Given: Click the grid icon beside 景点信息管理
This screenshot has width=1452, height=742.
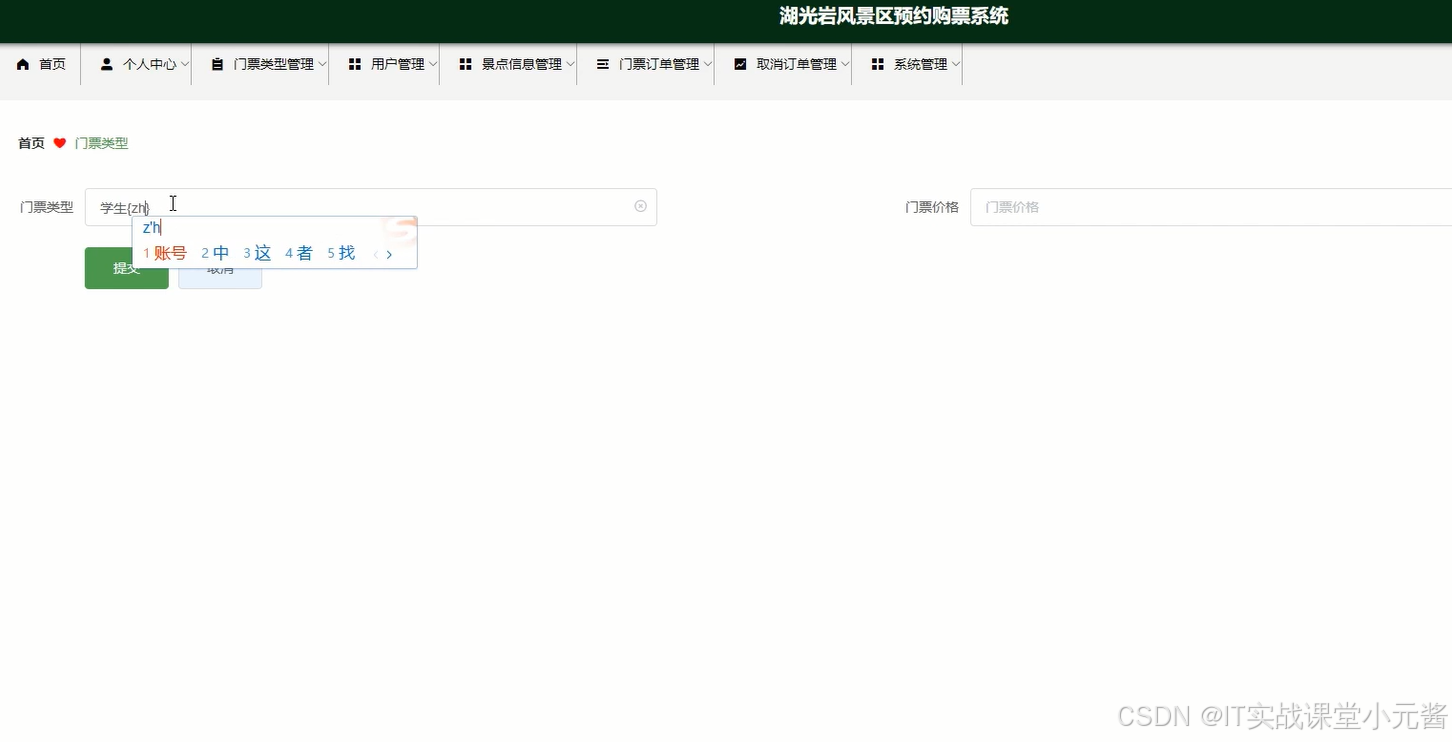Looking at the screenshot, I should point(465,64).
